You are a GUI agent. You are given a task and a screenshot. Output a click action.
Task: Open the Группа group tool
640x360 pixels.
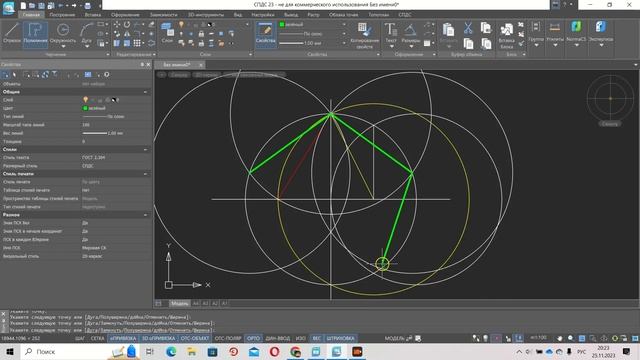click(536, 33)
